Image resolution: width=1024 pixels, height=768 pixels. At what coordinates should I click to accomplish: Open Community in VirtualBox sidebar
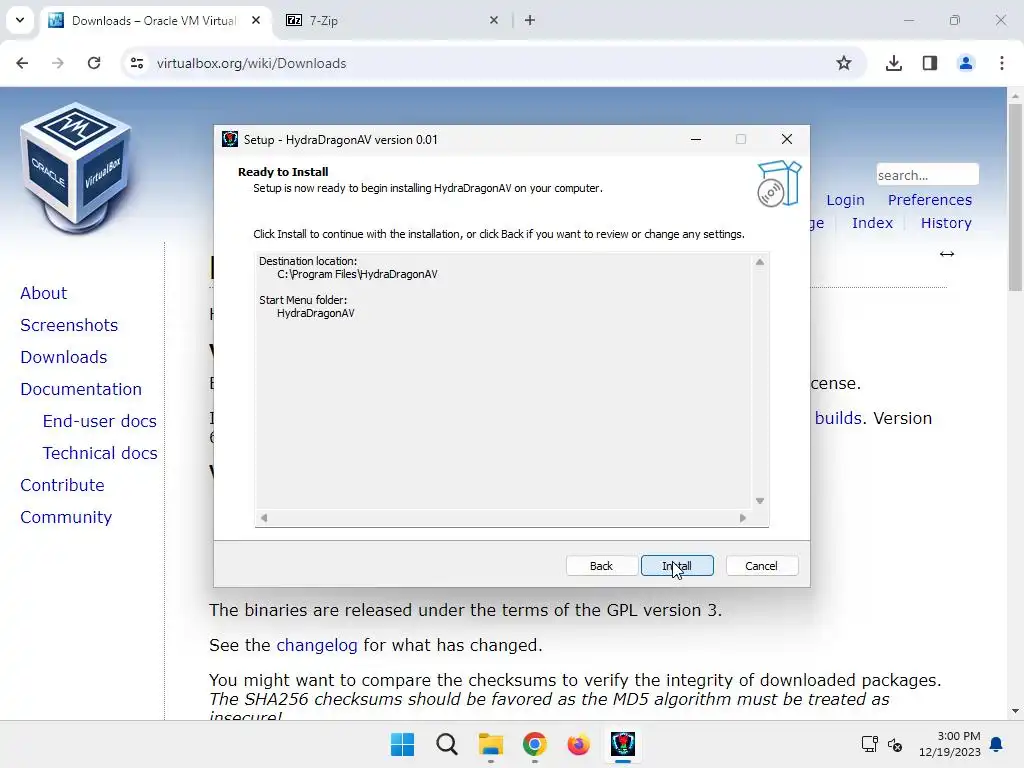[x=66, y=517]
